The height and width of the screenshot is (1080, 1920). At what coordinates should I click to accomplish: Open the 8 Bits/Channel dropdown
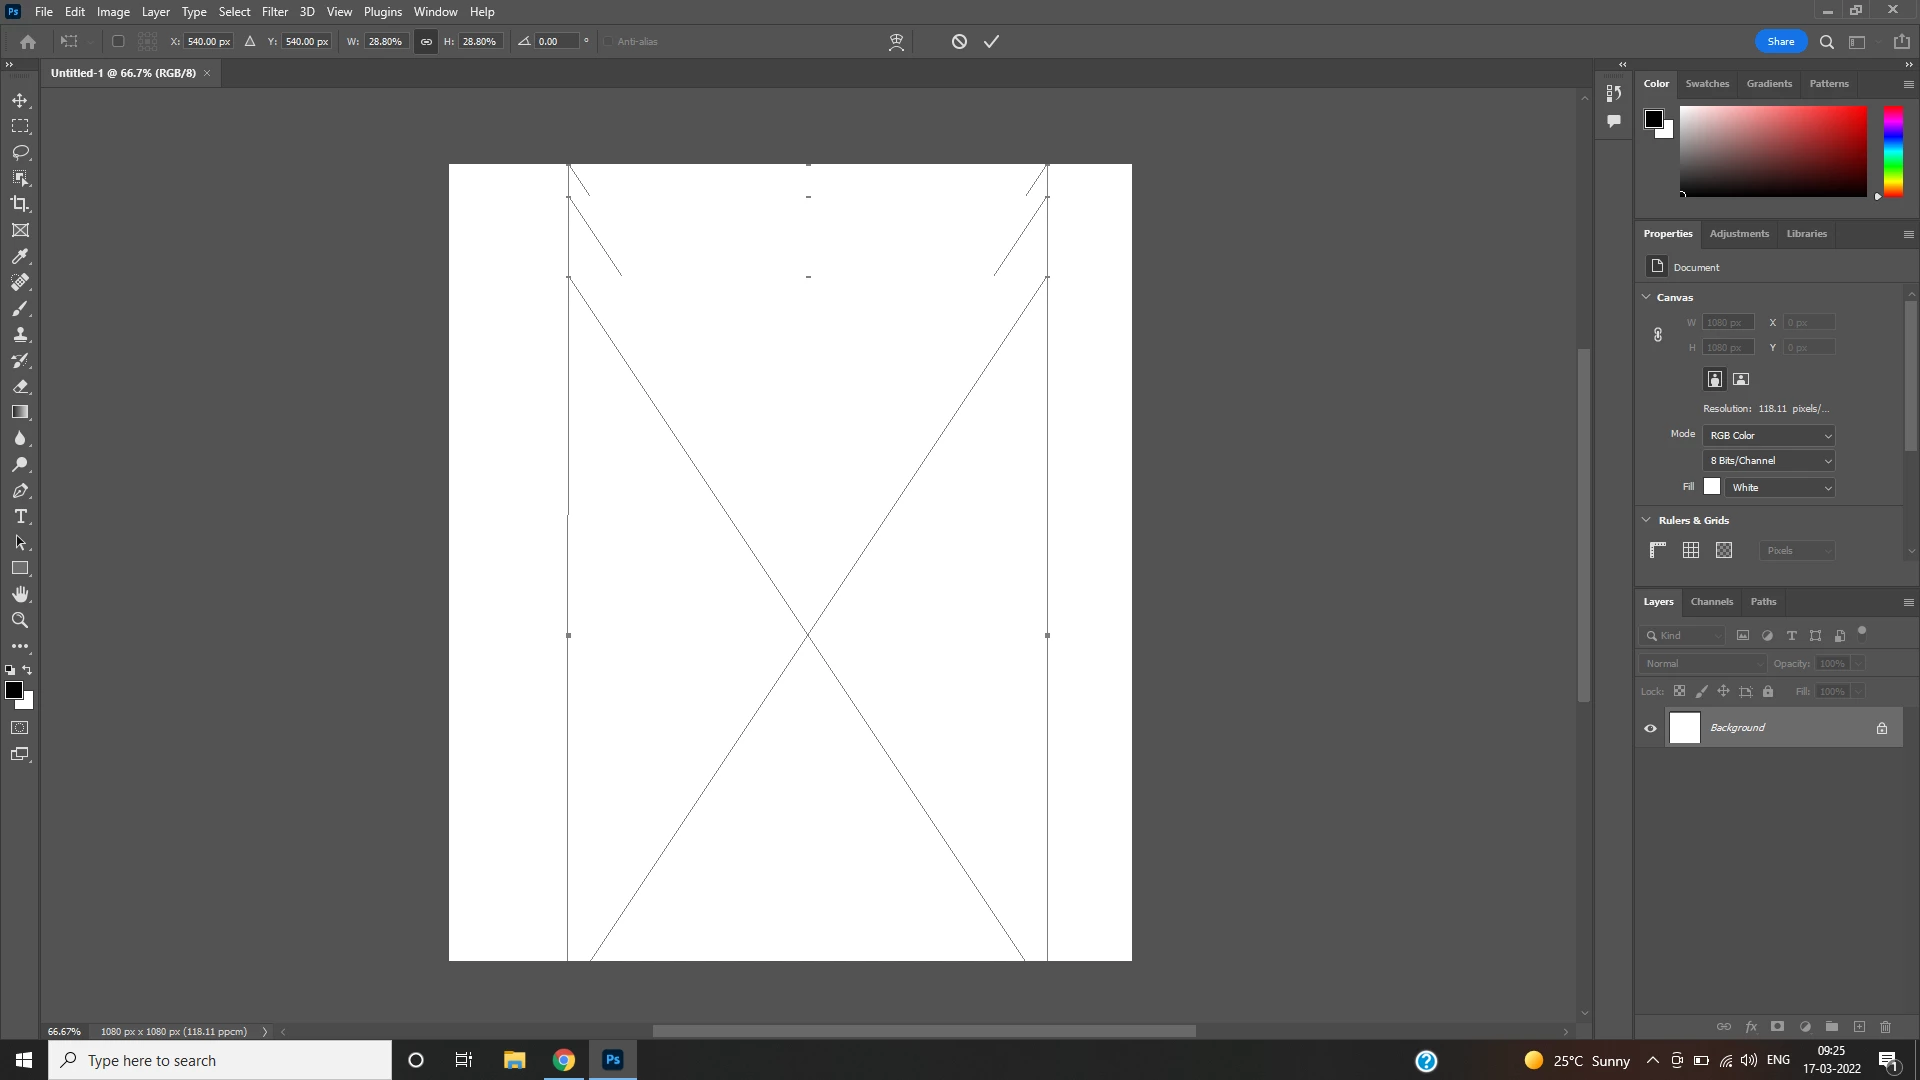[1769, 461]
